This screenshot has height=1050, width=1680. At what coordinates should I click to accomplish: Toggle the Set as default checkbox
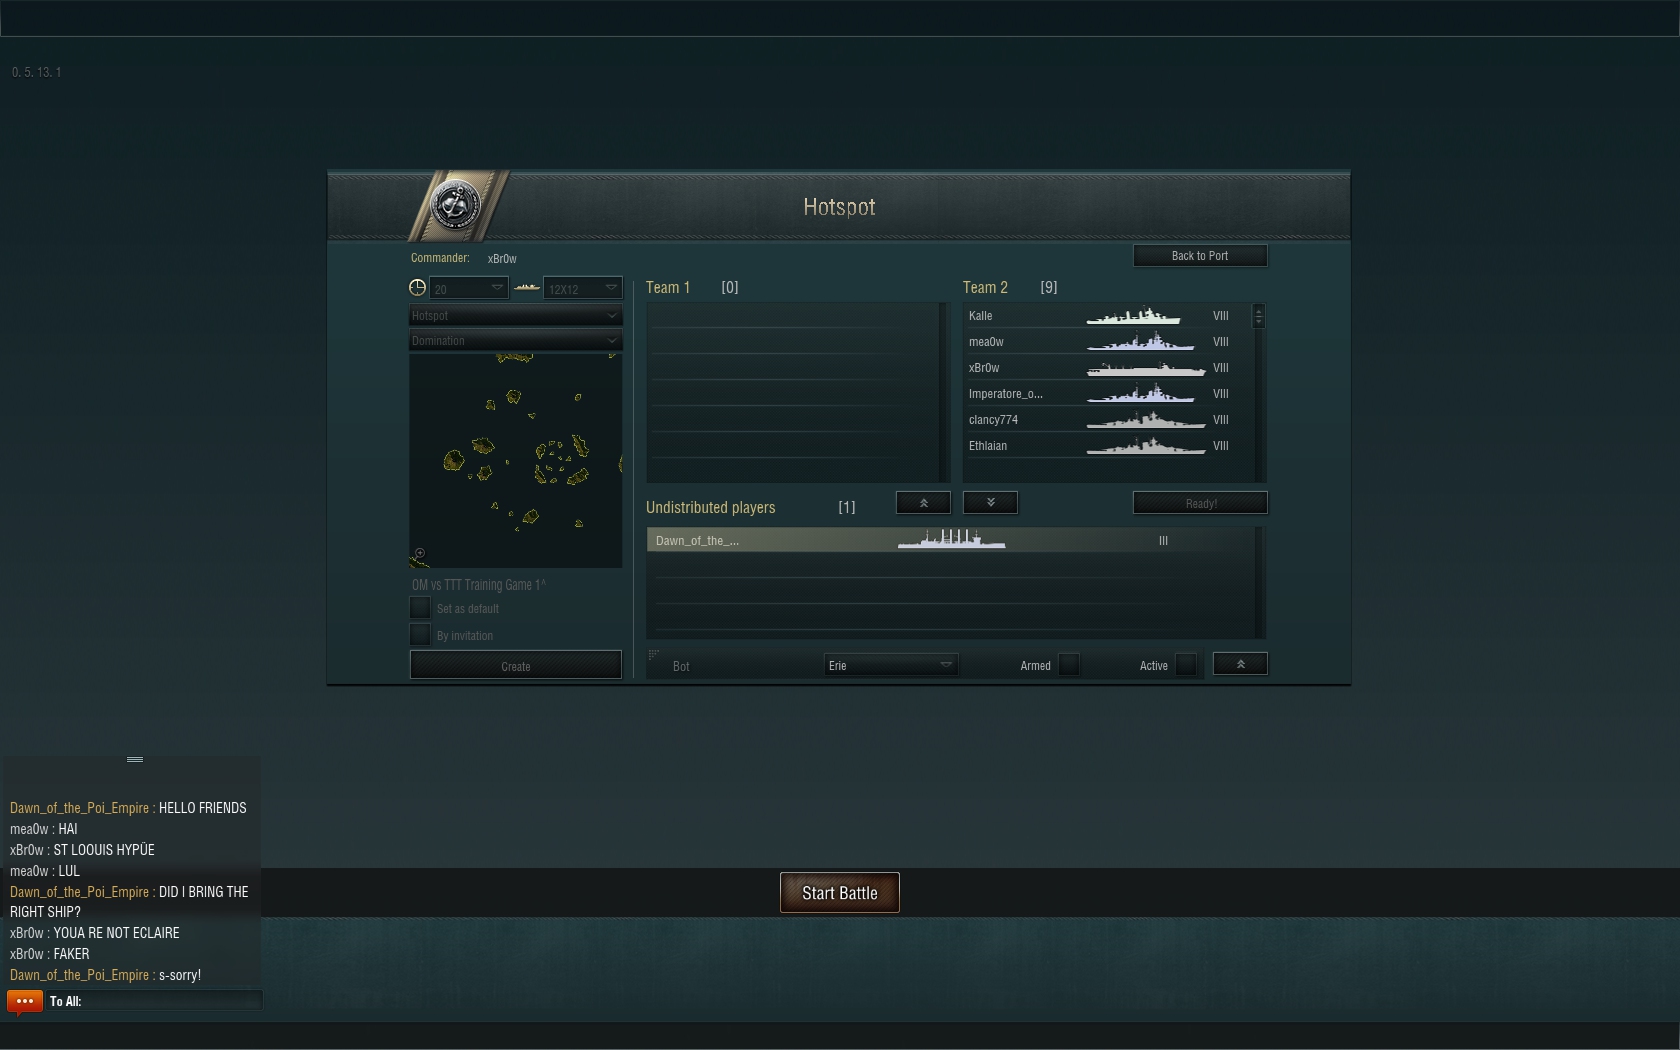tap(420, 608)
